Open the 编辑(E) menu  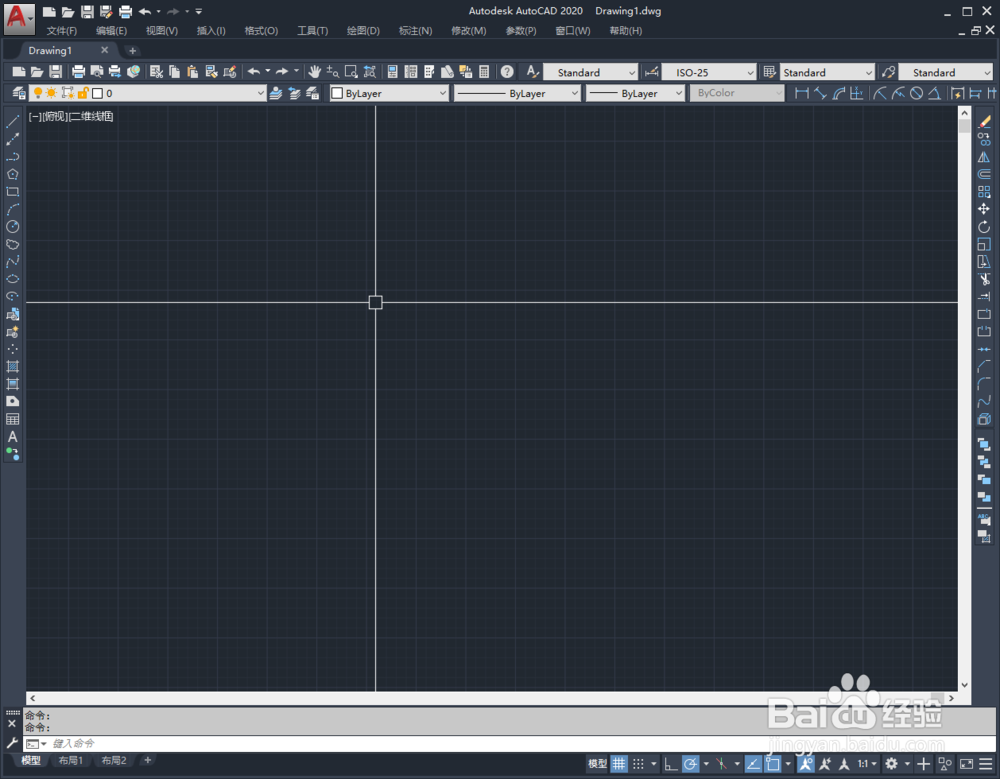tap(111, 31)
